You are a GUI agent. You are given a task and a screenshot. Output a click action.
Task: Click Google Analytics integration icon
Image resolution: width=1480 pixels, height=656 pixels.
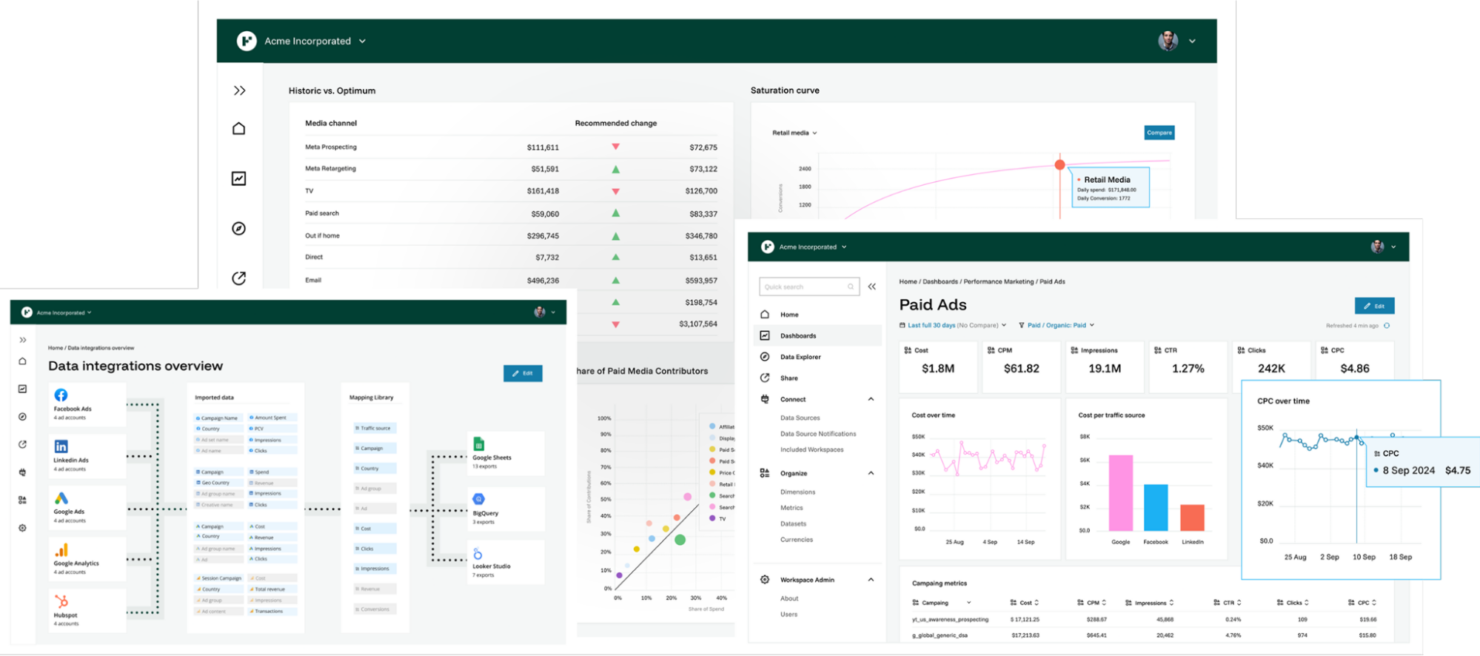(x=61, y=550)
